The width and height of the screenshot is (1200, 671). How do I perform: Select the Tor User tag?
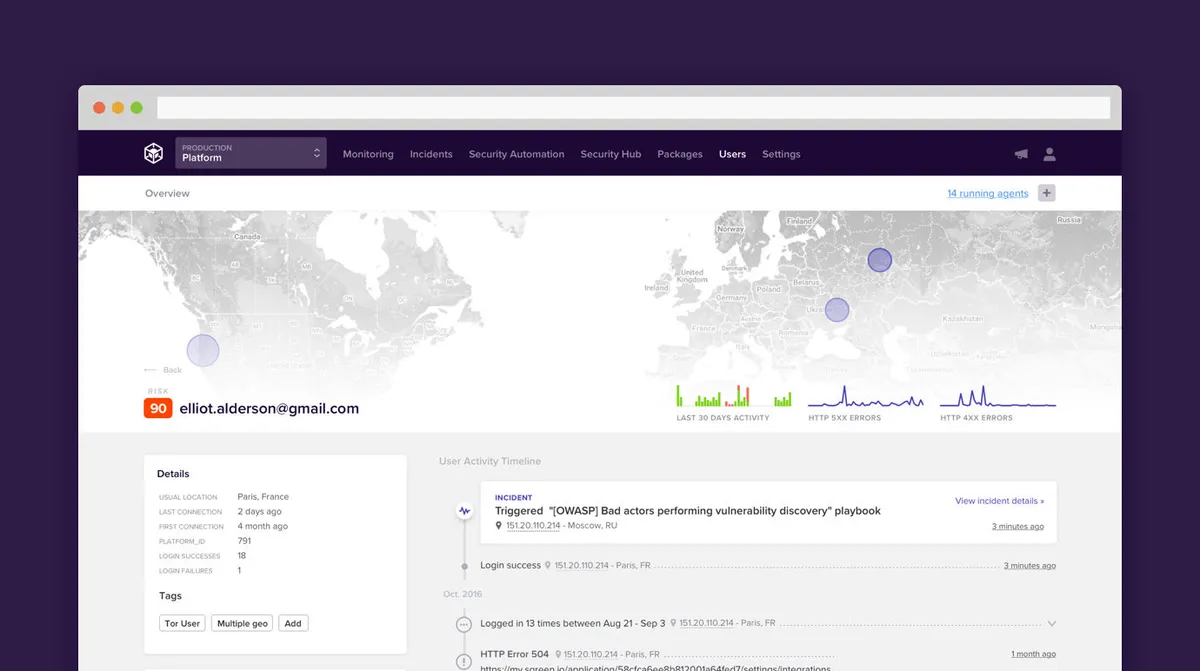(x=182, y=623)
